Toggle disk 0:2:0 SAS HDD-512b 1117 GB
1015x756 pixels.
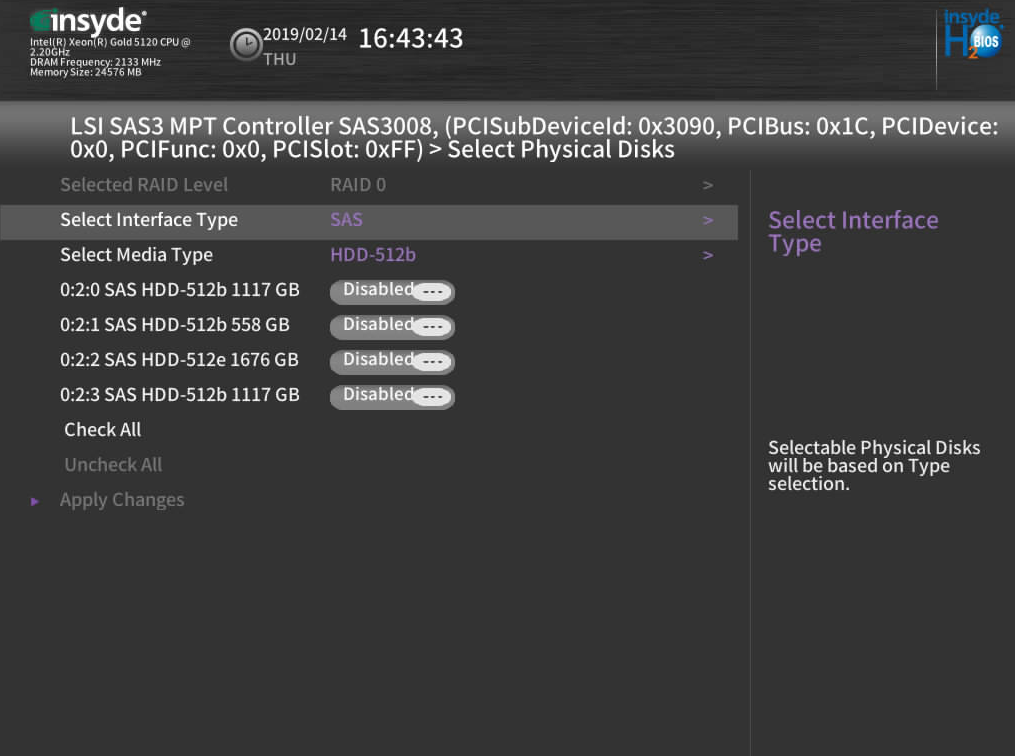tap(392, 291)
